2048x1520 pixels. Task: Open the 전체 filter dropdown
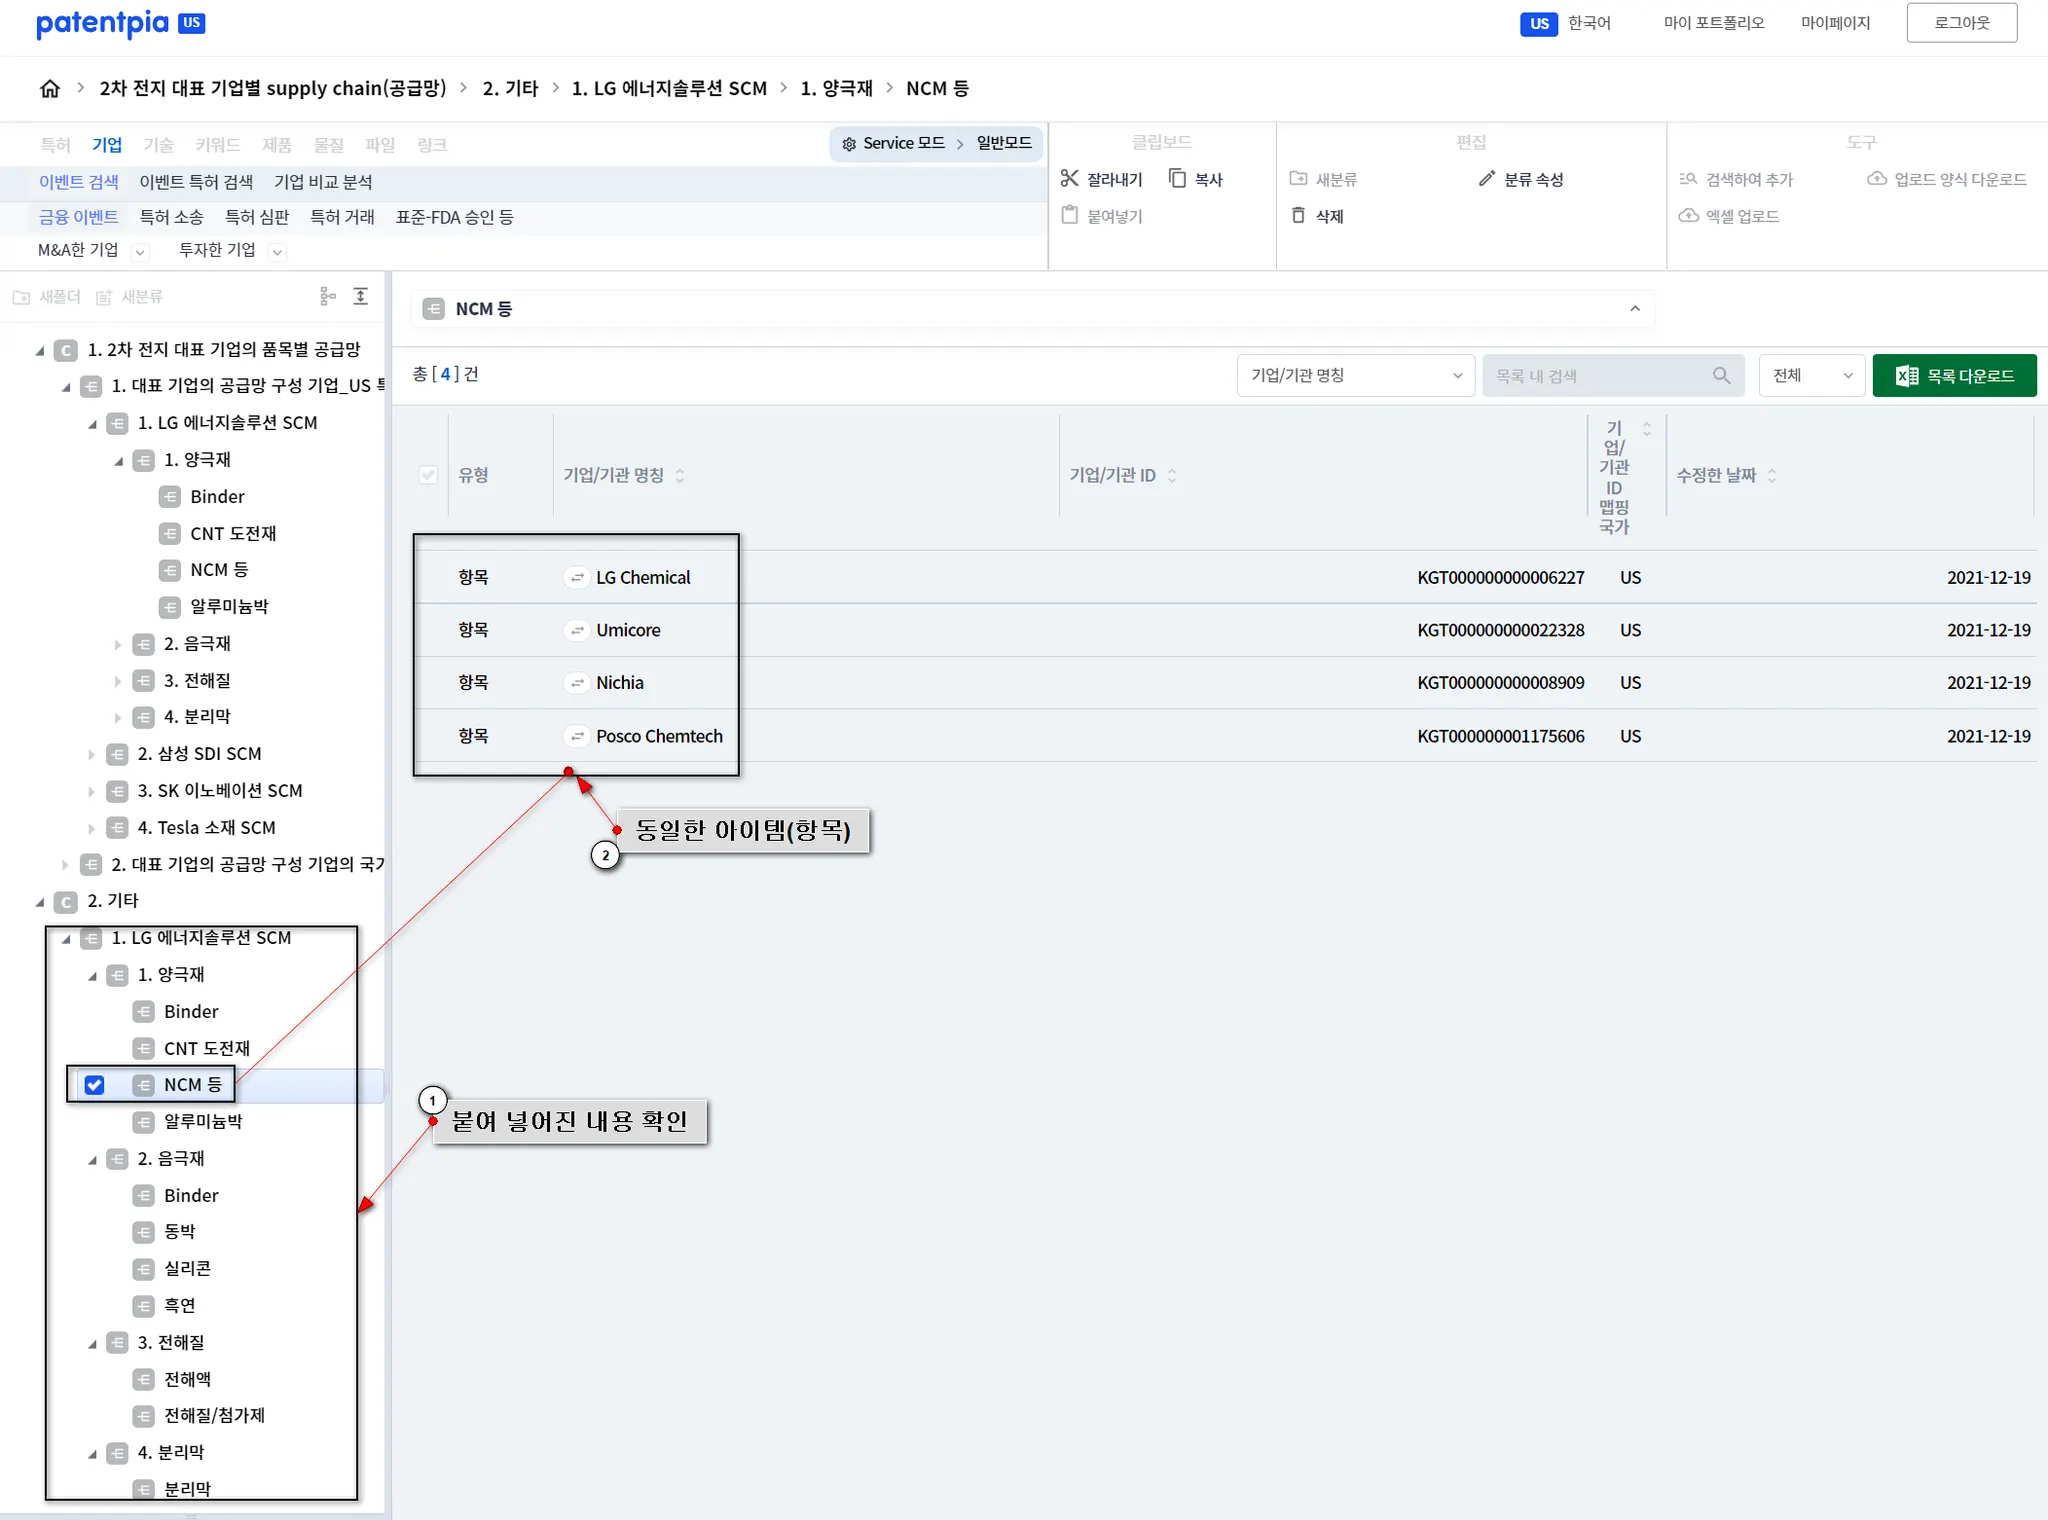coord(1811,376)
